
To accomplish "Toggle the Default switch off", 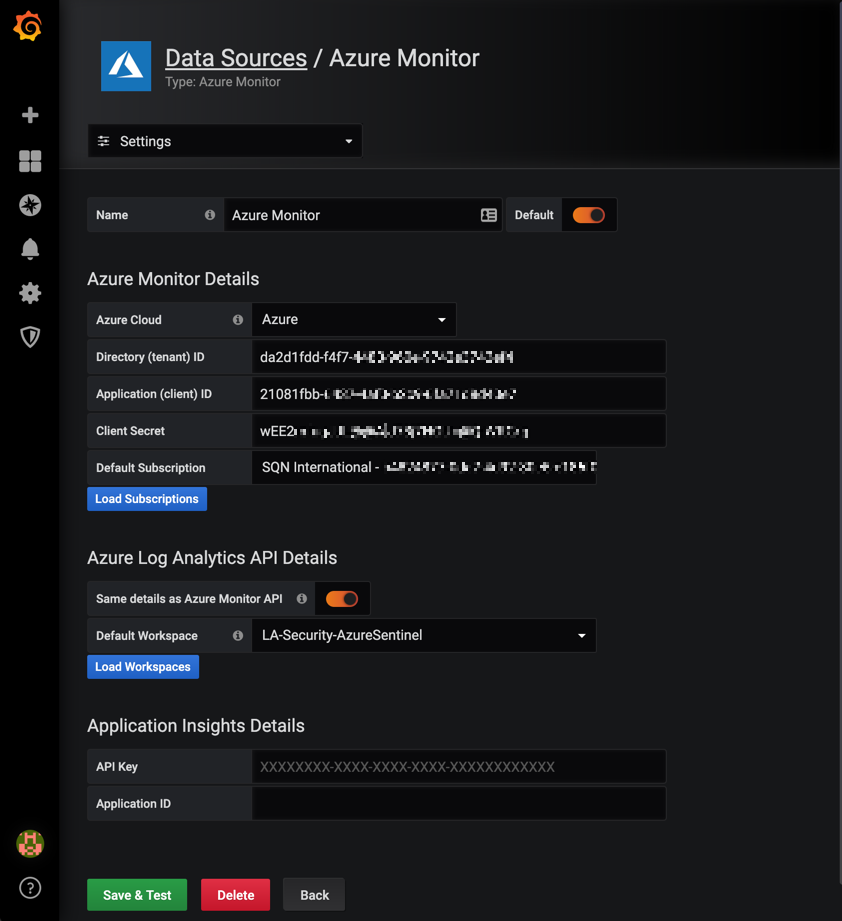I will (x=589, y=214).
